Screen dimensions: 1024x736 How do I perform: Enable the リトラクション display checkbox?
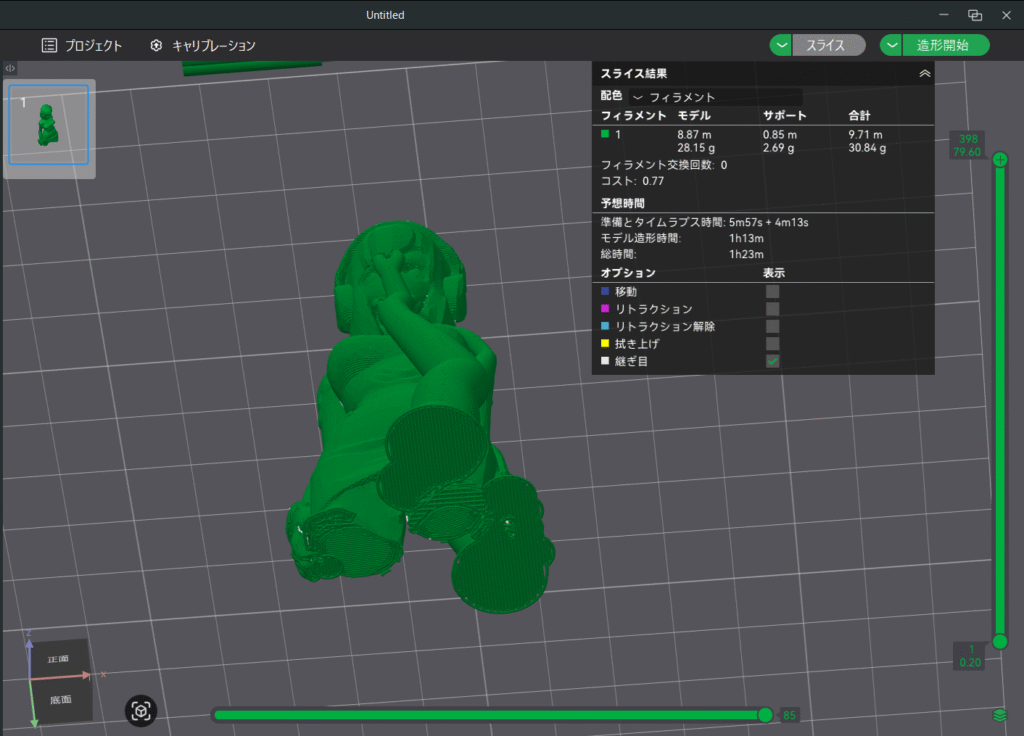773,309
